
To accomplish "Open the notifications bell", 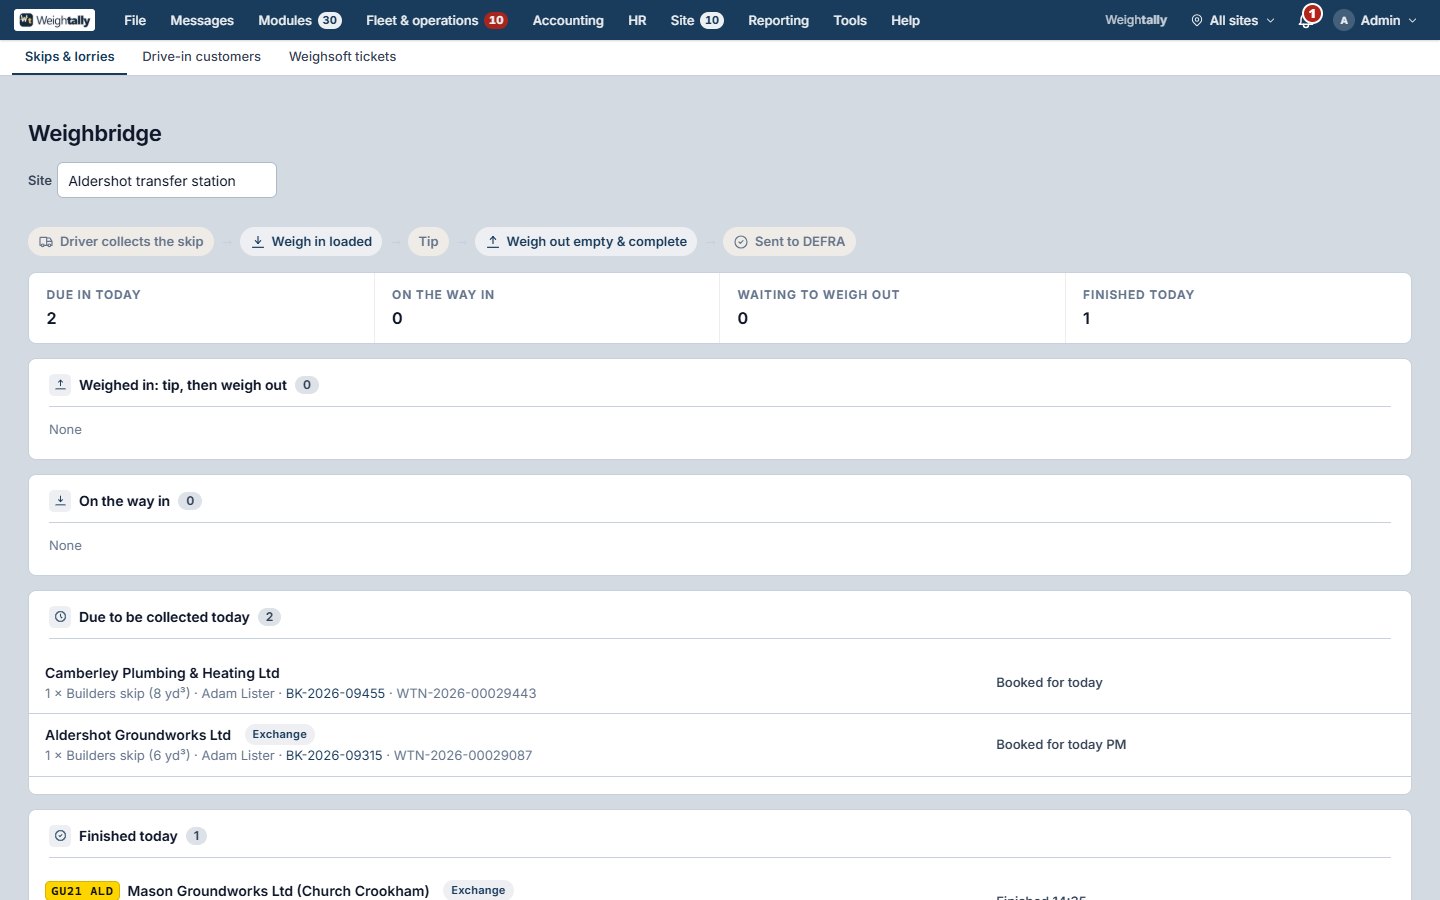I will 1305,20.
